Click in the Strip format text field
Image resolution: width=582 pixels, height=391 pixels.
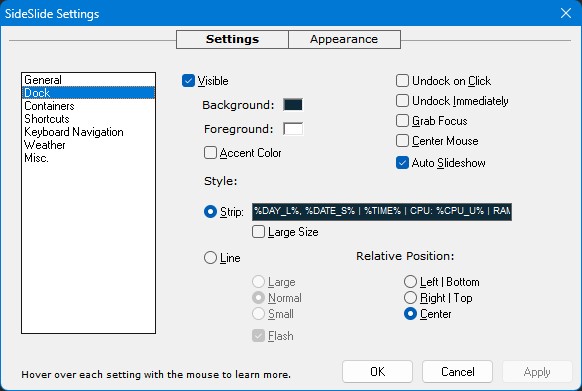tap(382, 212)
